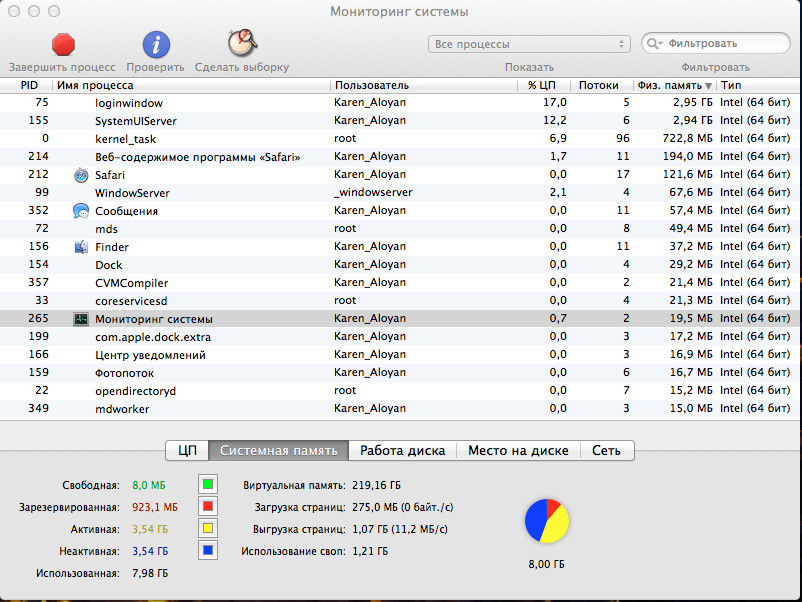
Task: Switch to the ЦП tab
Action: point(187,451)
